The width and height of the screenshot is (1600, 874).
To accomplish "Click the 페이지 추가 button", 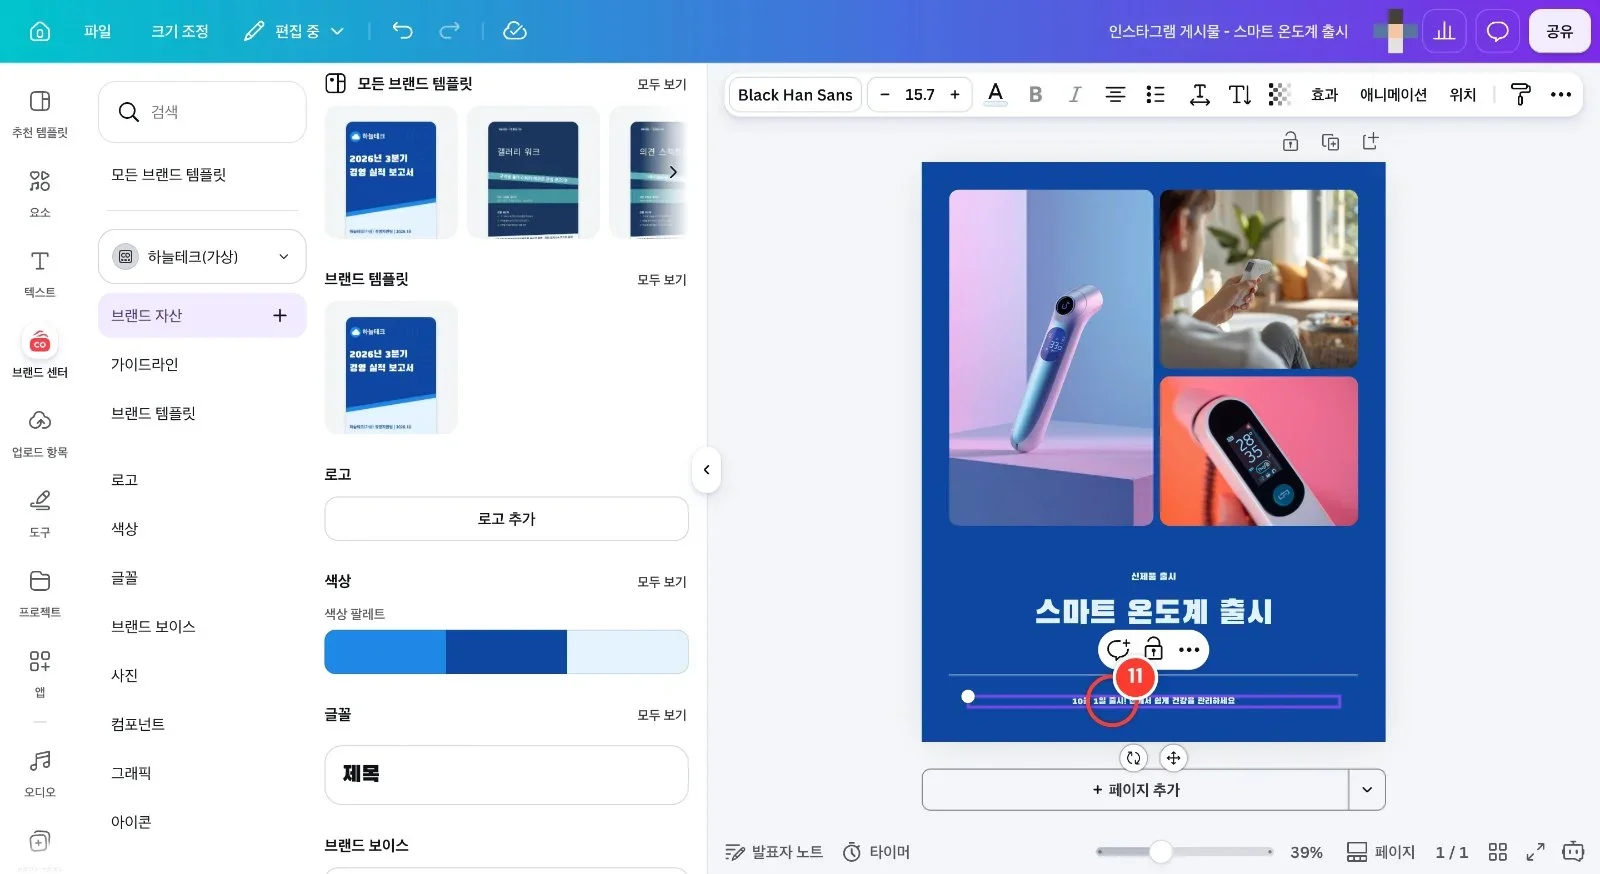I will point(1135,789).
